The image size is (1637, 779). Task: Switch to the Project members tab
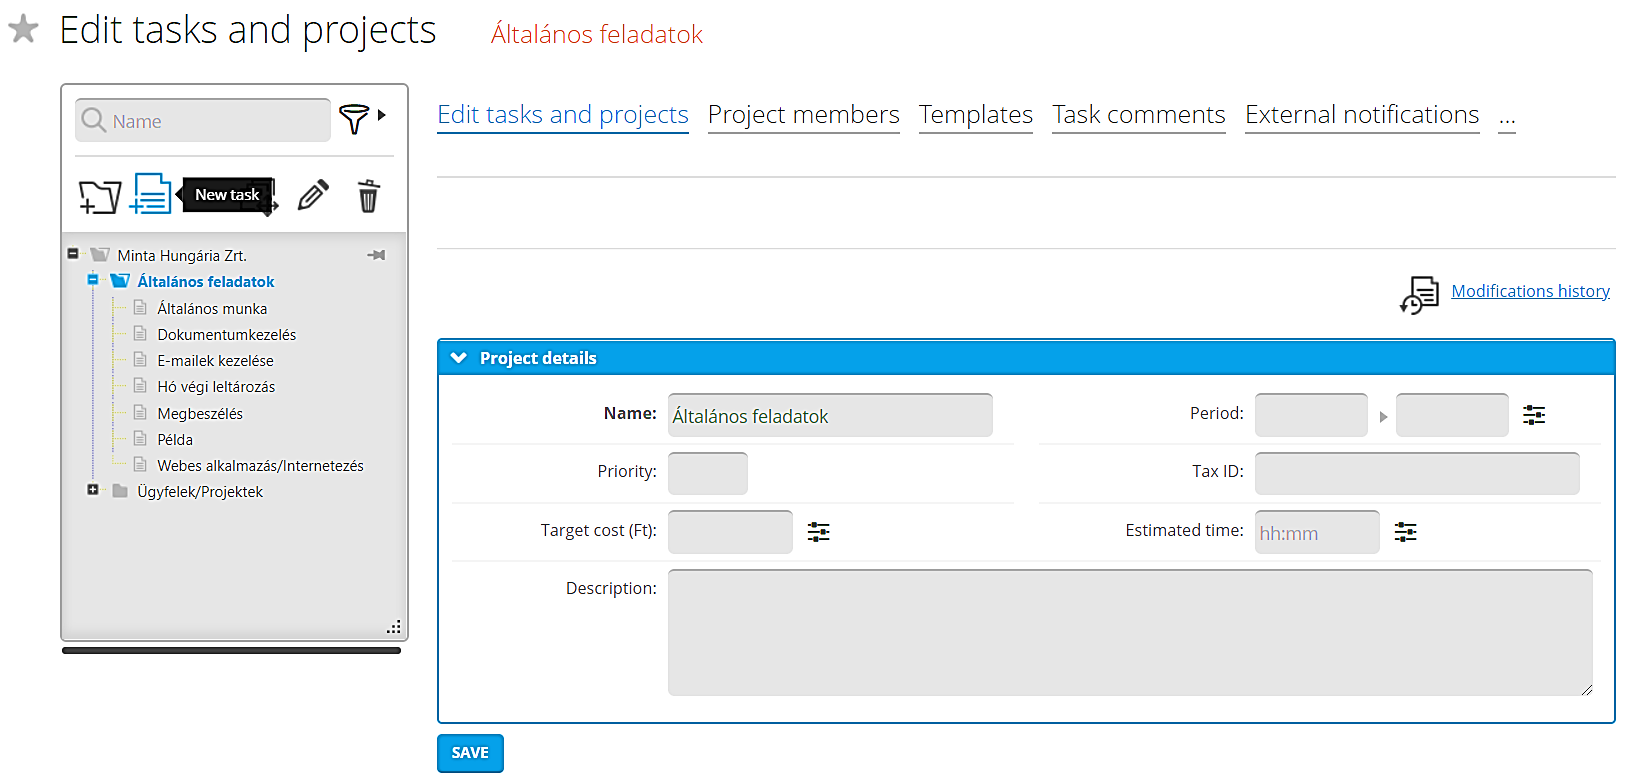click(x=803, y=115)
